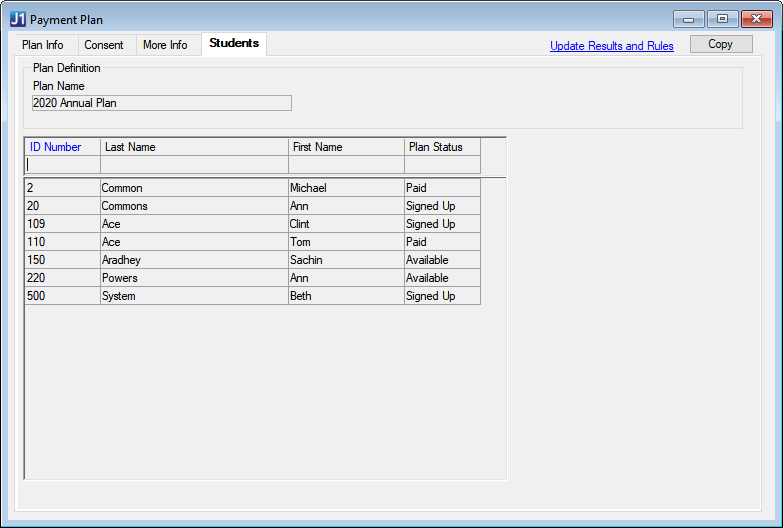Select Paid status for Tom Ace
The height and width of the screenshot is (528, 783).
click(x=442, y=242)
